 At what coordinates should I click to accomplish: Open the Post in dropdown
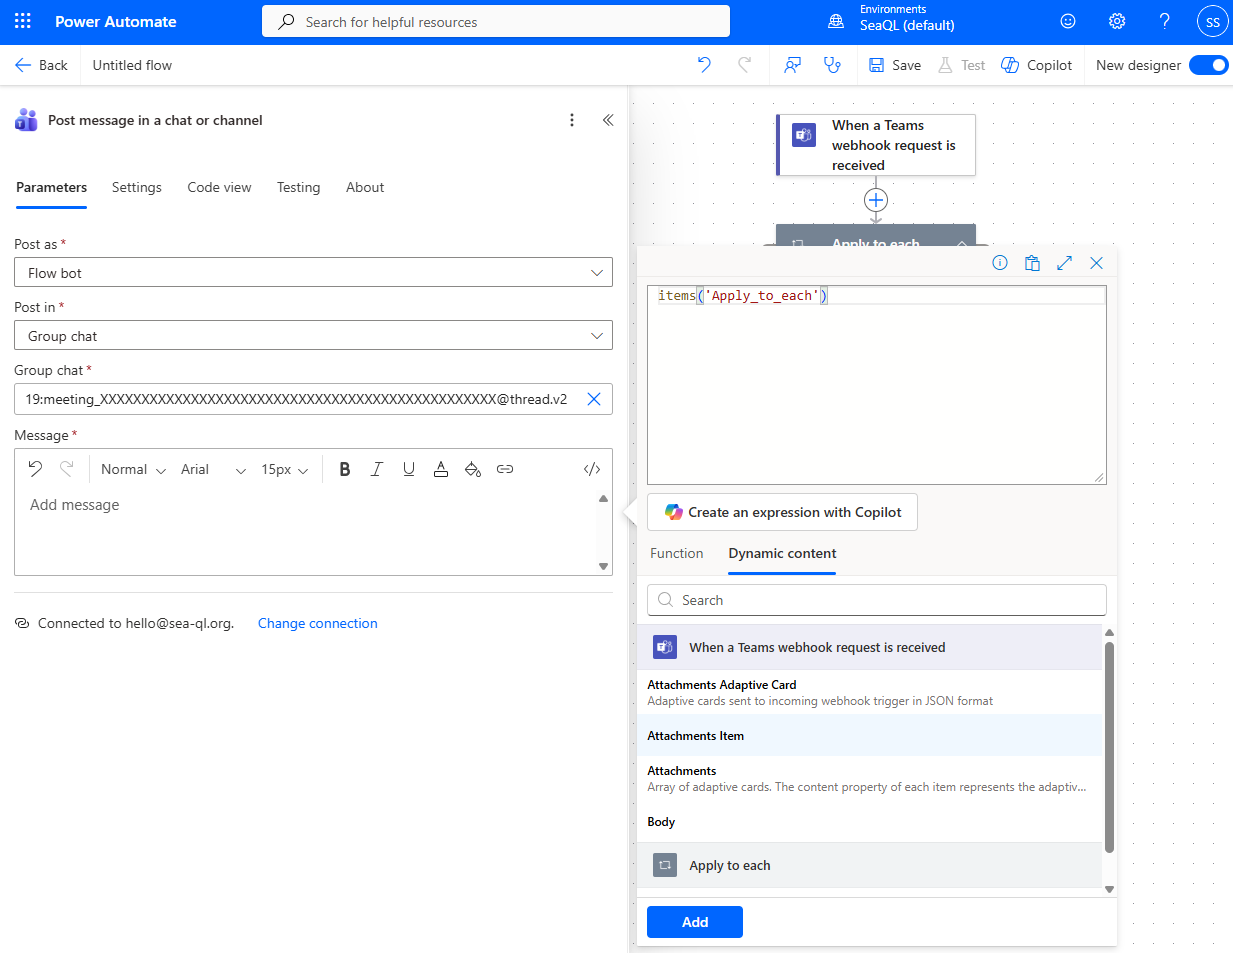(x=313, y=336)
